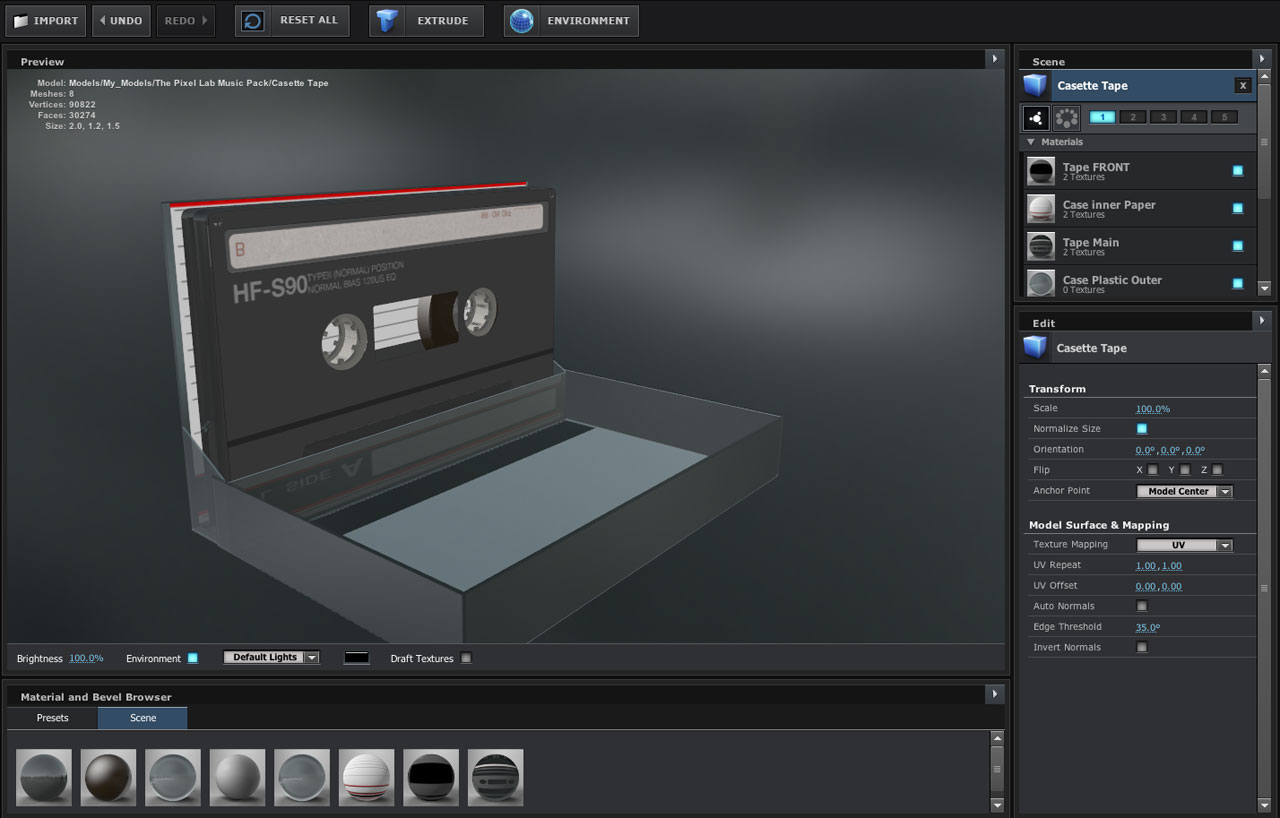Click the black background color swatch

tap(356, 658)
